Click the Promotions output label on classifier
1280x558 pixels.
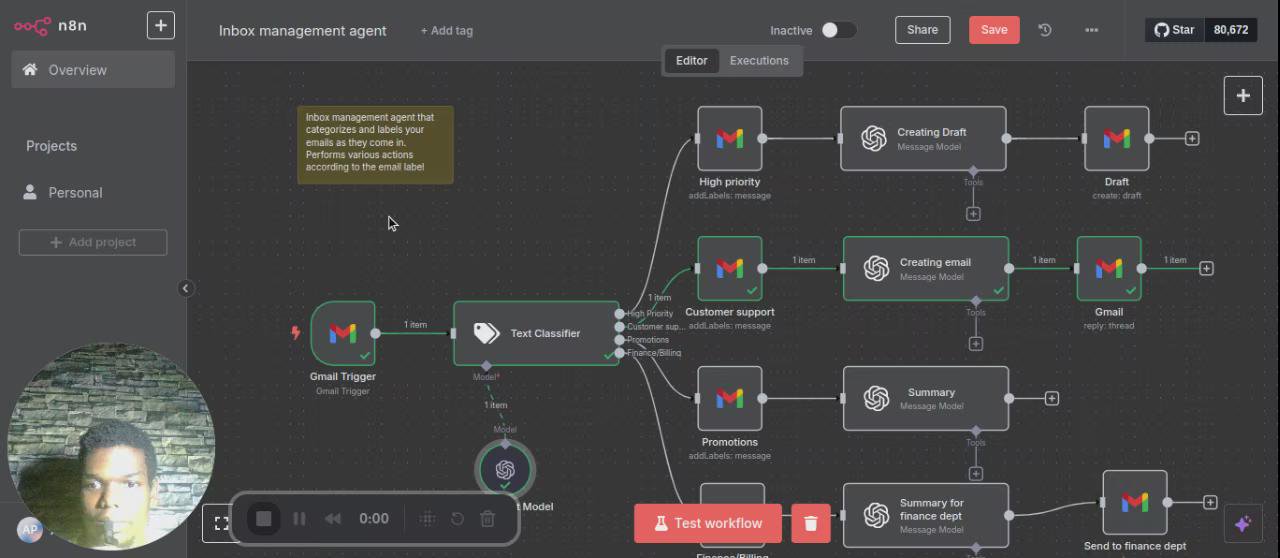pyautogui.click(x=648, y=340)
